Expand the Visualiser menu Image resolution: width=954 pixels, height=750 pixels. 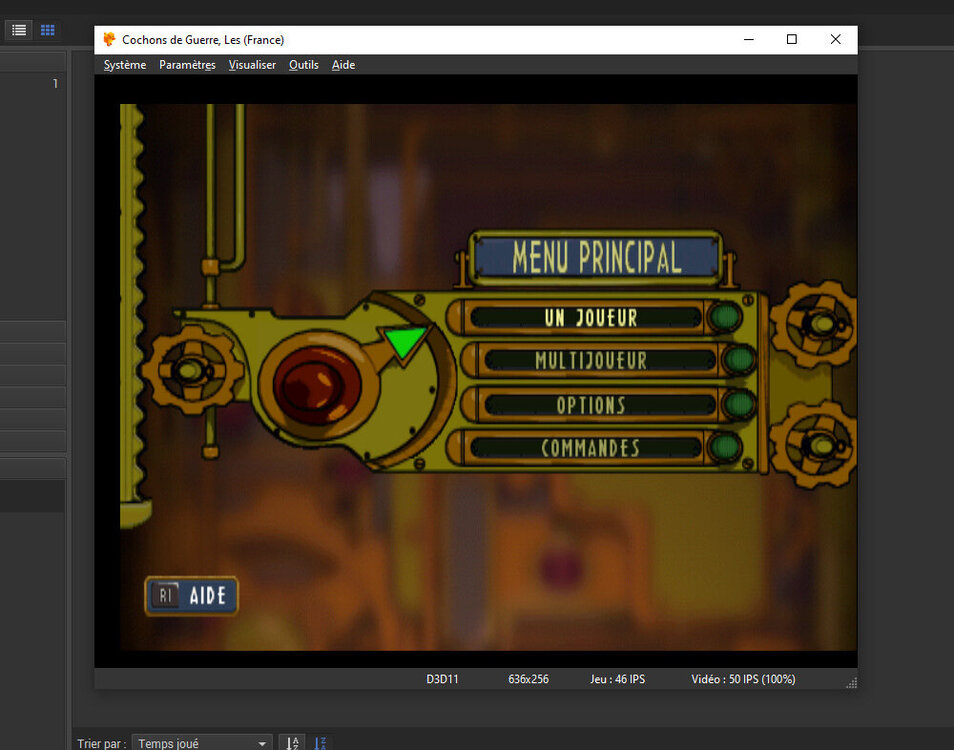pyautogui.click(x=252, y=65)
